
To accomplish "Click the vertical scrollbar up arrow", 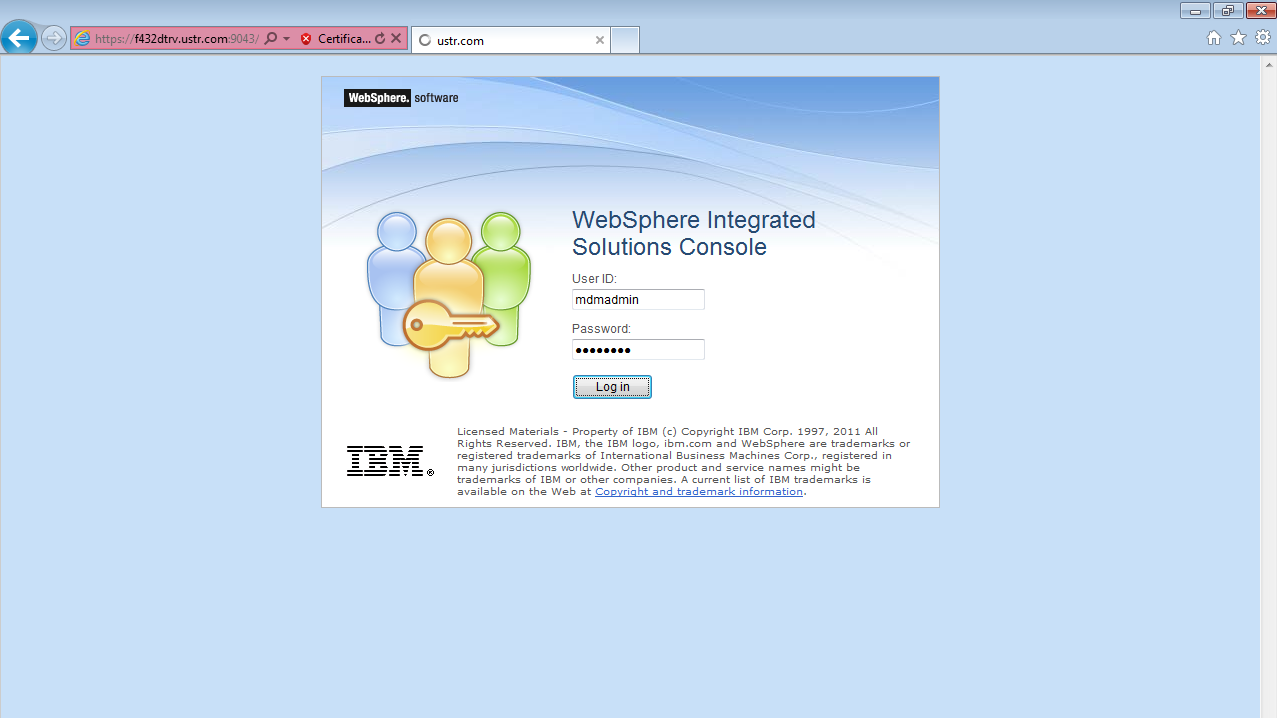I will (1268, 63).
